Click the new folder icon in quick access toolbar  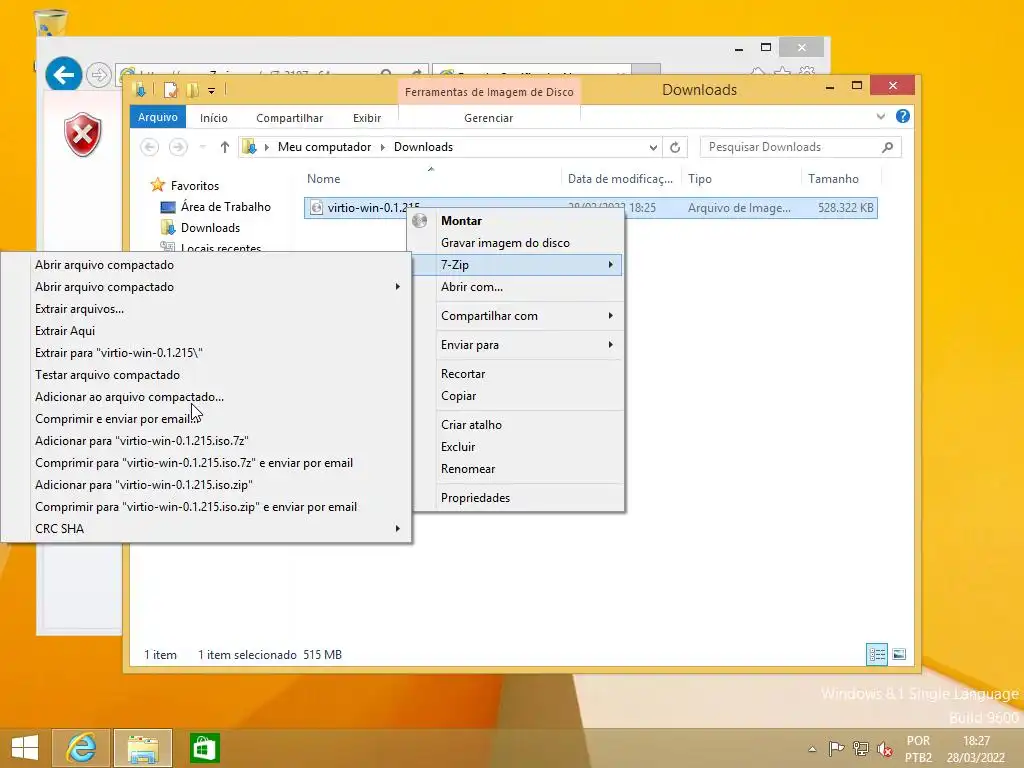click(191, 90)
